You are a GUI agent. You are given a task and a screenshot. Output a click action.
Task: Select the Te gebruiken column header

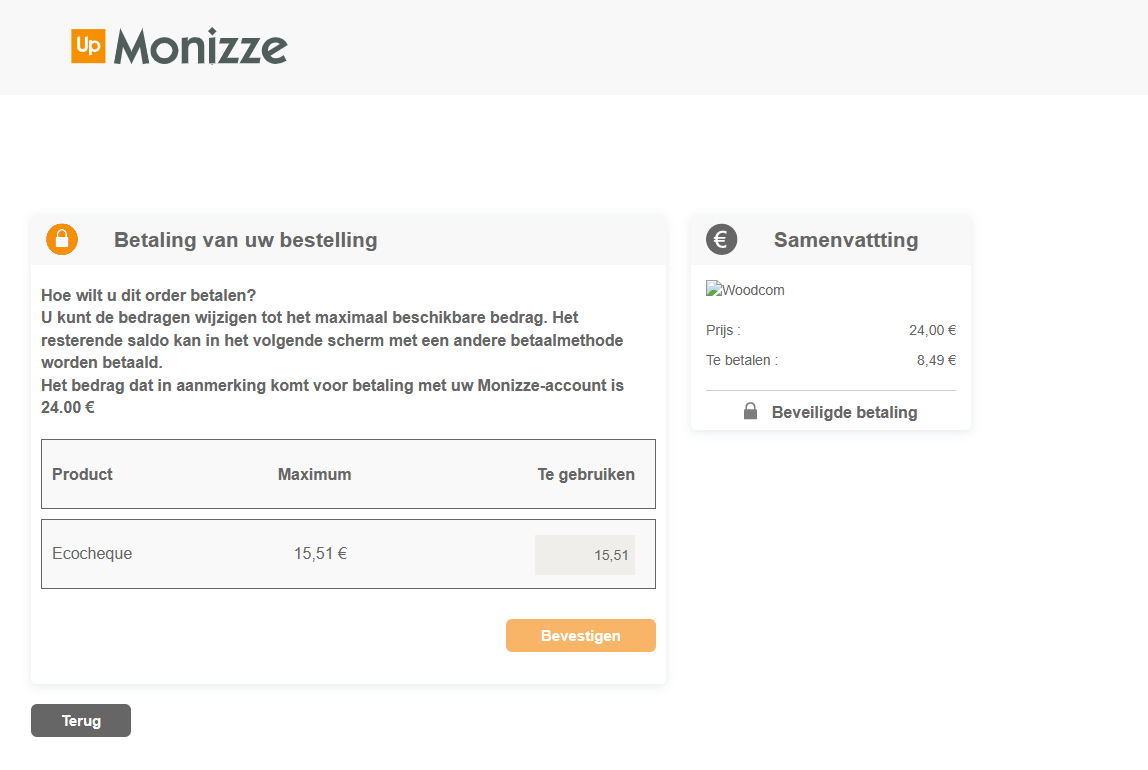pyautogui.click(x=586, y=474)
